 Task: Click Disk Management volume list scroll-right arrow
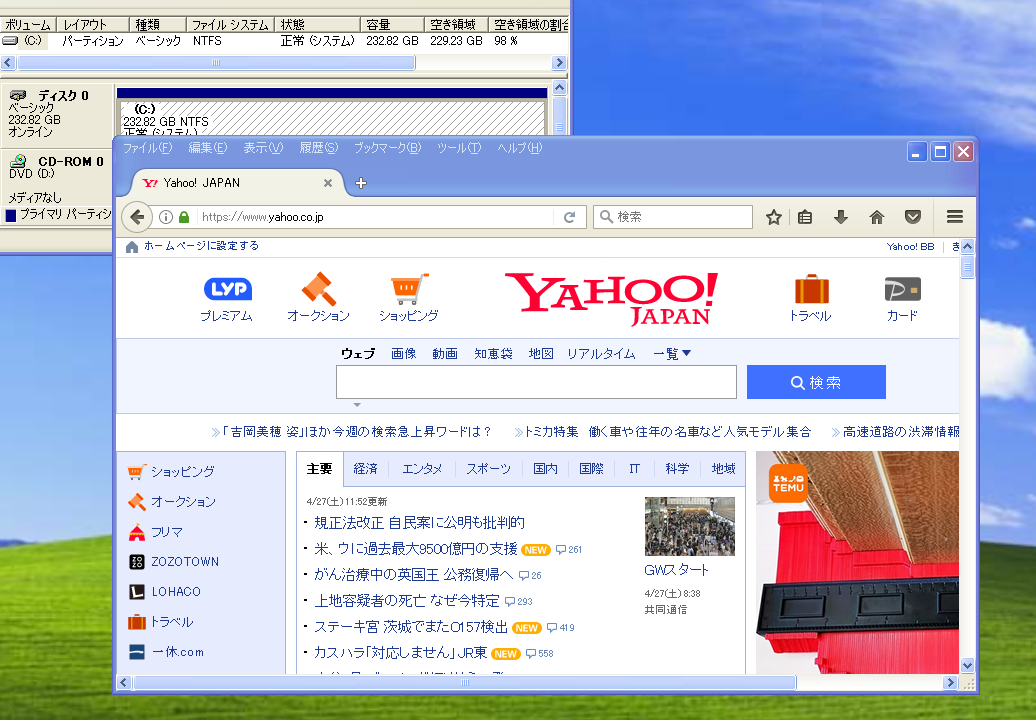pyautogui.click(x=560, y=63)
